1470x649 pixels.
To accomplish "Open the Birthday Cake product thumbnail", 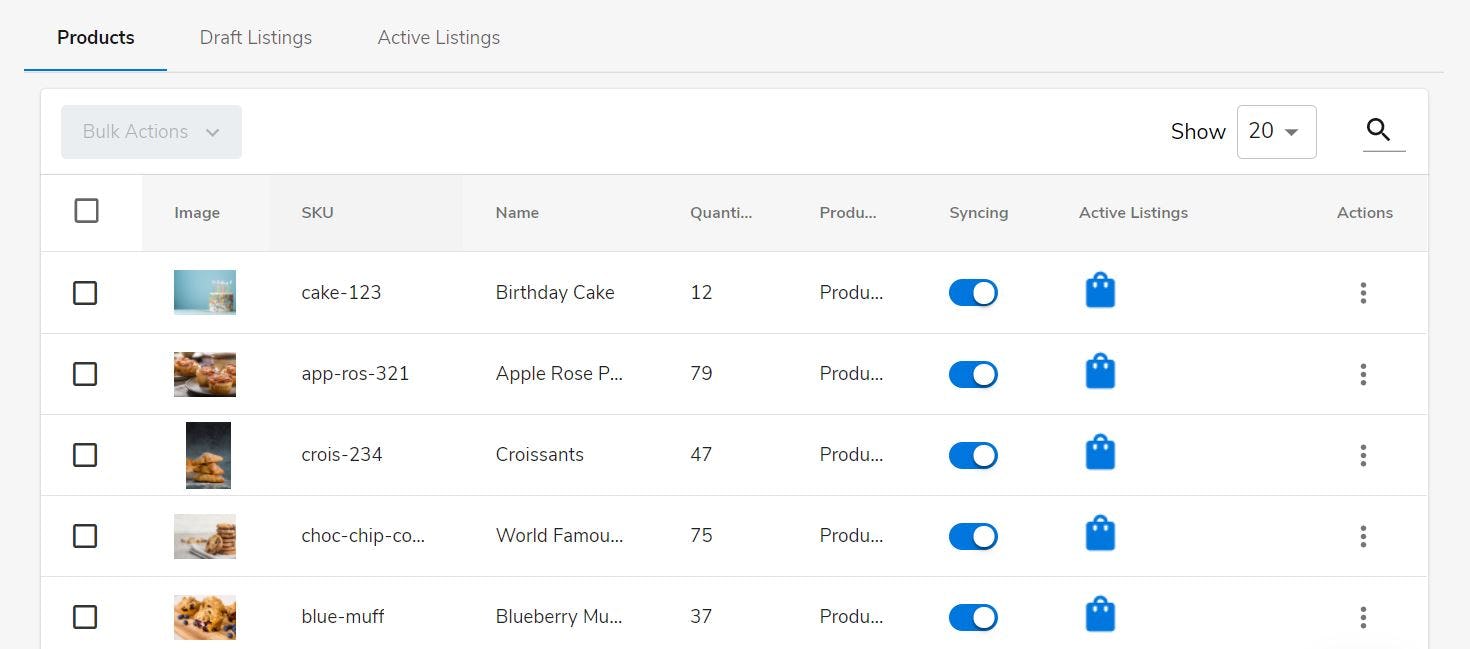I will [x=205, y=292].
